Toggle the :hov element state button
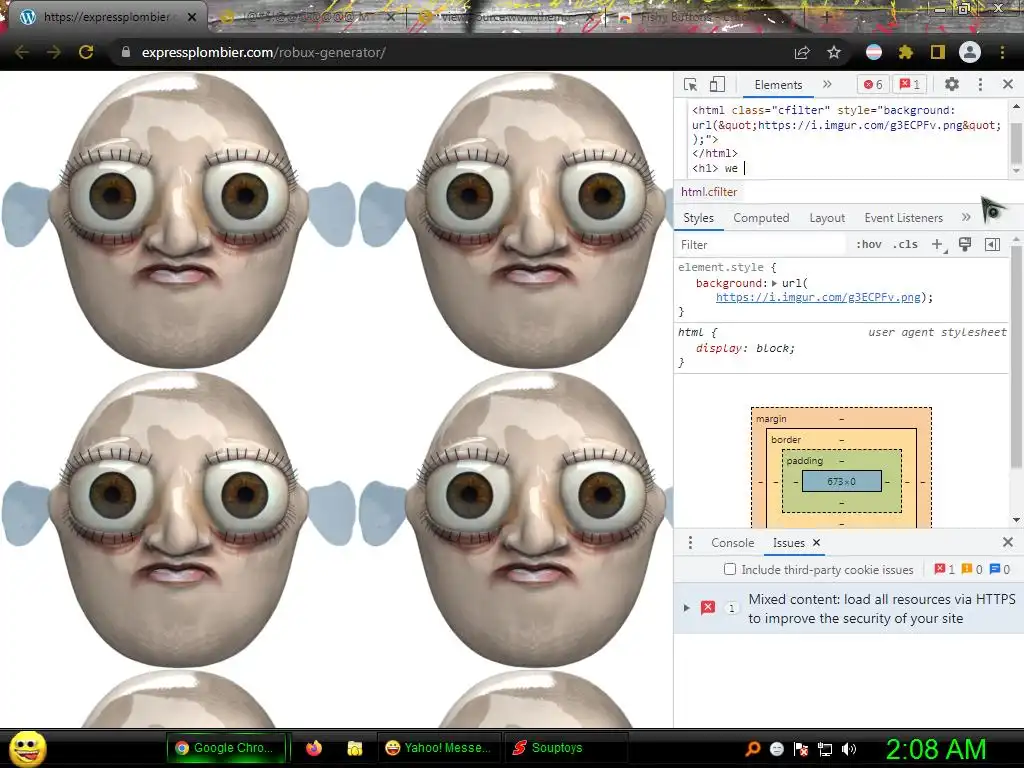This screenshot has width=1024, height=768. (869, 244)
